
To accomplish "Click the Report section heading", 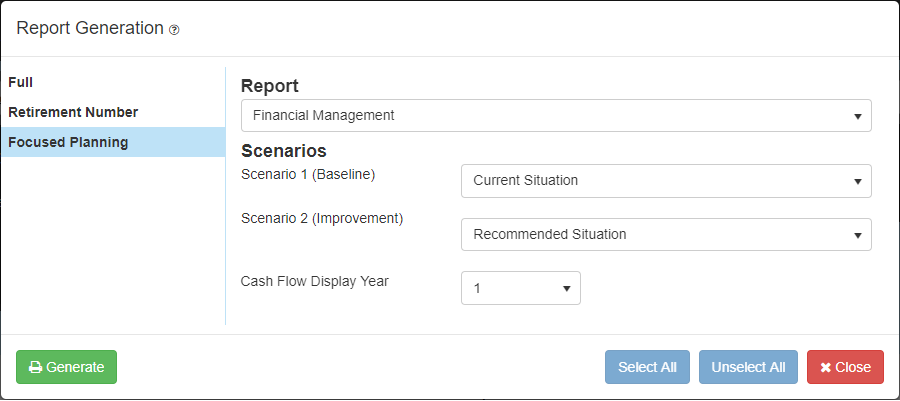I will [270, 86].
